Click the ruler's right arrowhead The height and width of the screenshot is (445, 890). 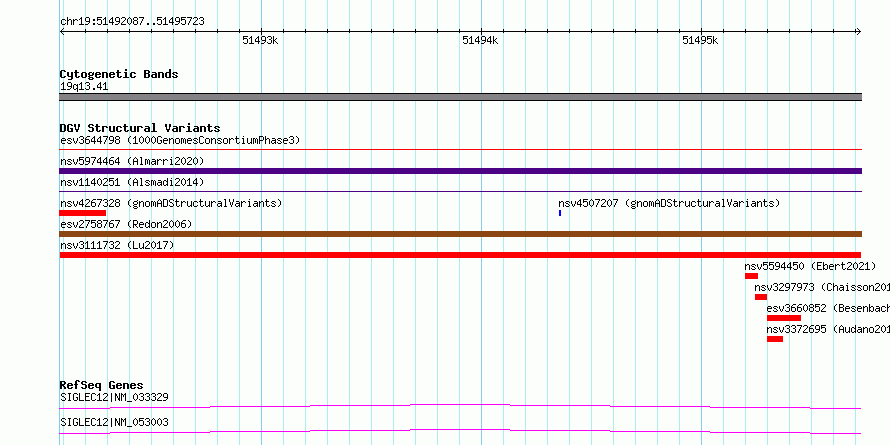click(x=858, y=32)
